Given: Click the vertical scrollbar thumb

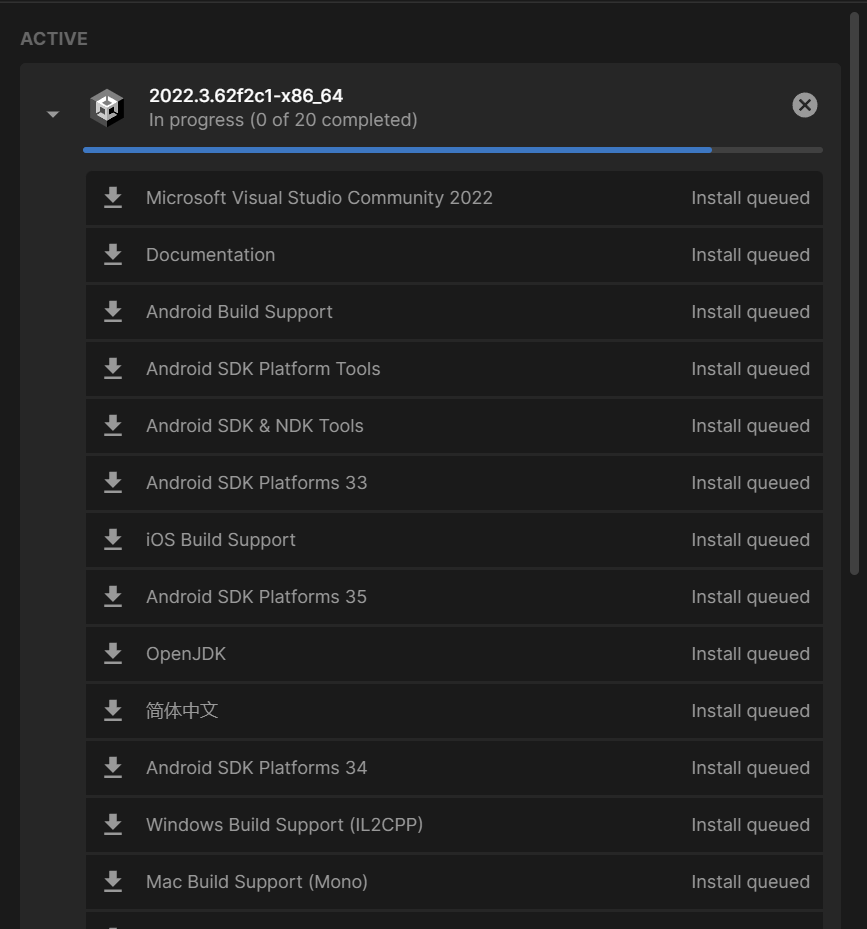Looking at the screenshot, I should pos(854,294).
